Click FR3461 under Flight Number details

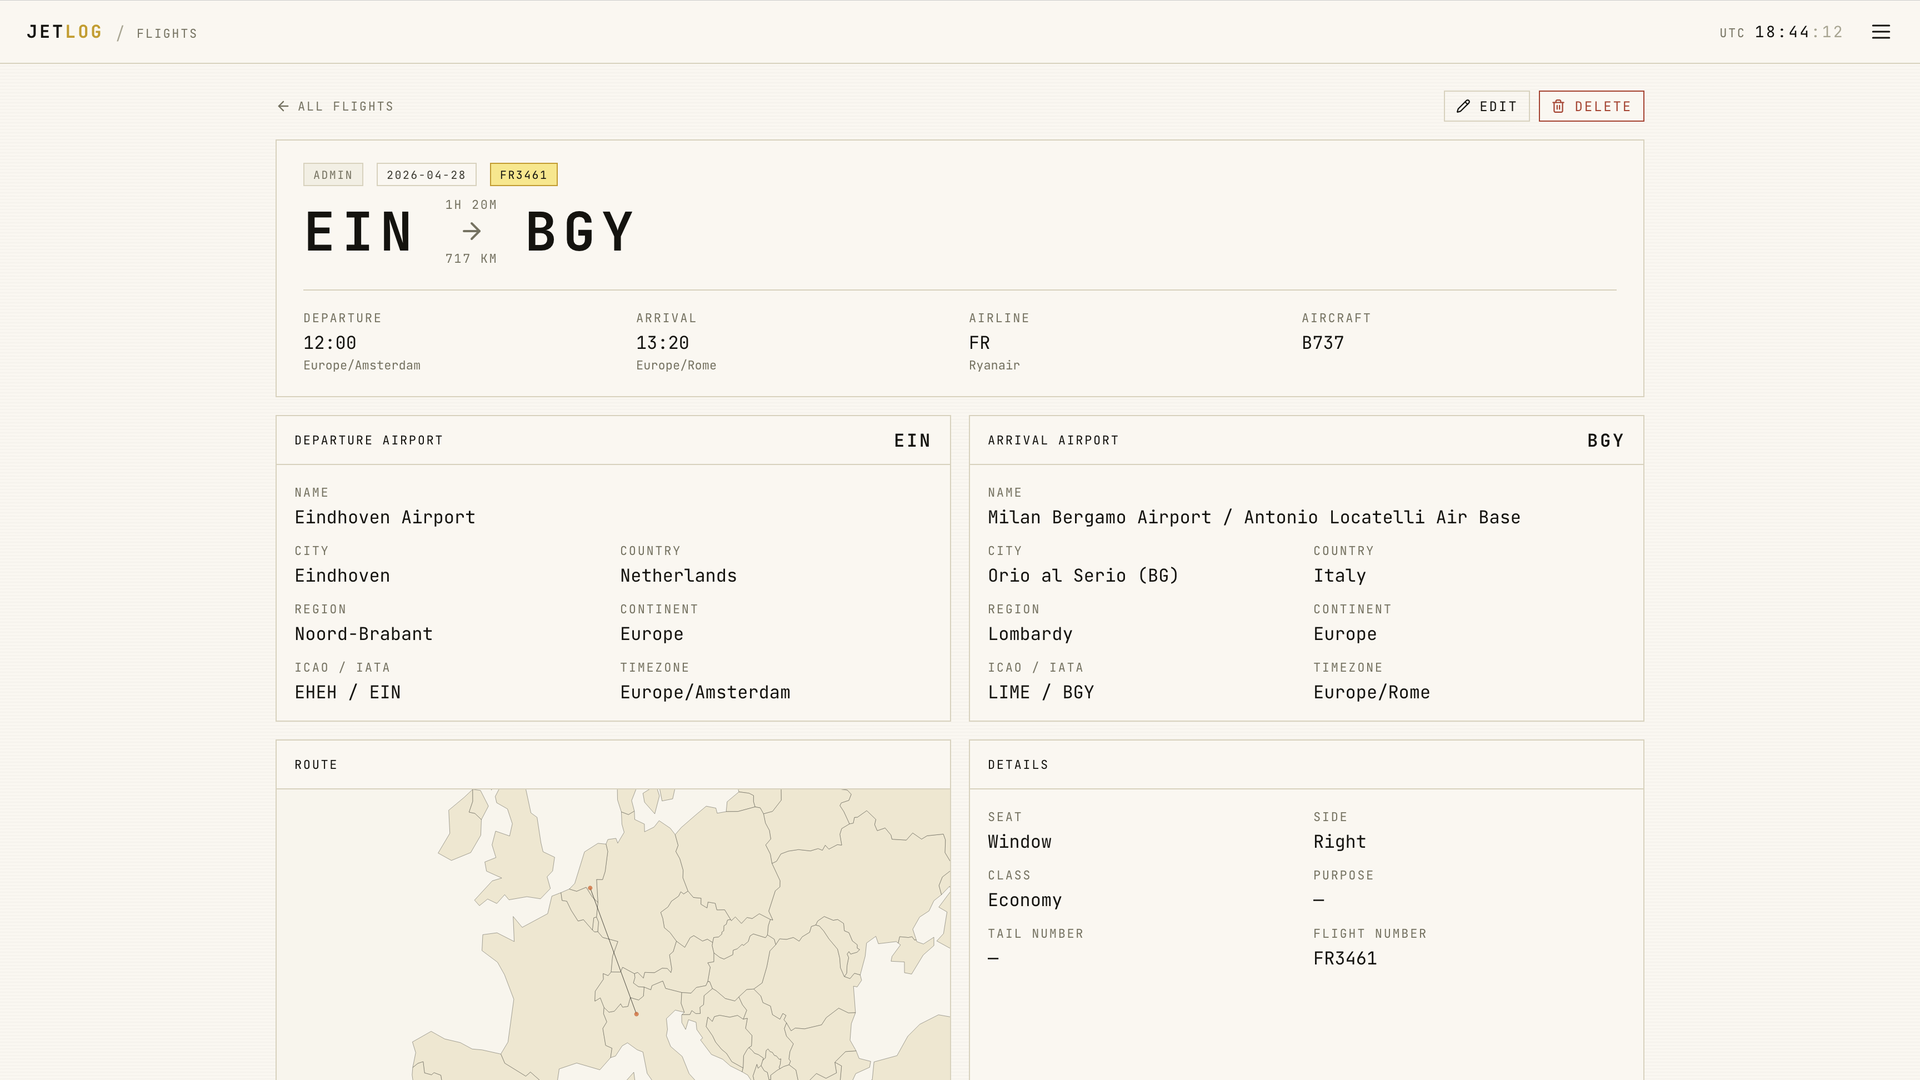(1345, 958)
